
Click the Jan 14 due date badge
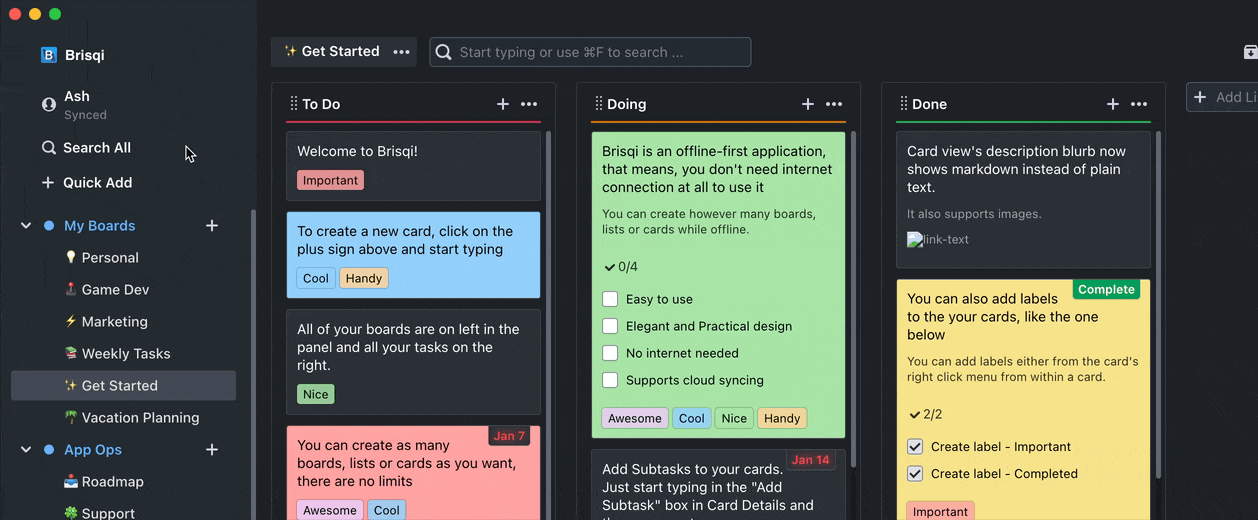(810, 460)
